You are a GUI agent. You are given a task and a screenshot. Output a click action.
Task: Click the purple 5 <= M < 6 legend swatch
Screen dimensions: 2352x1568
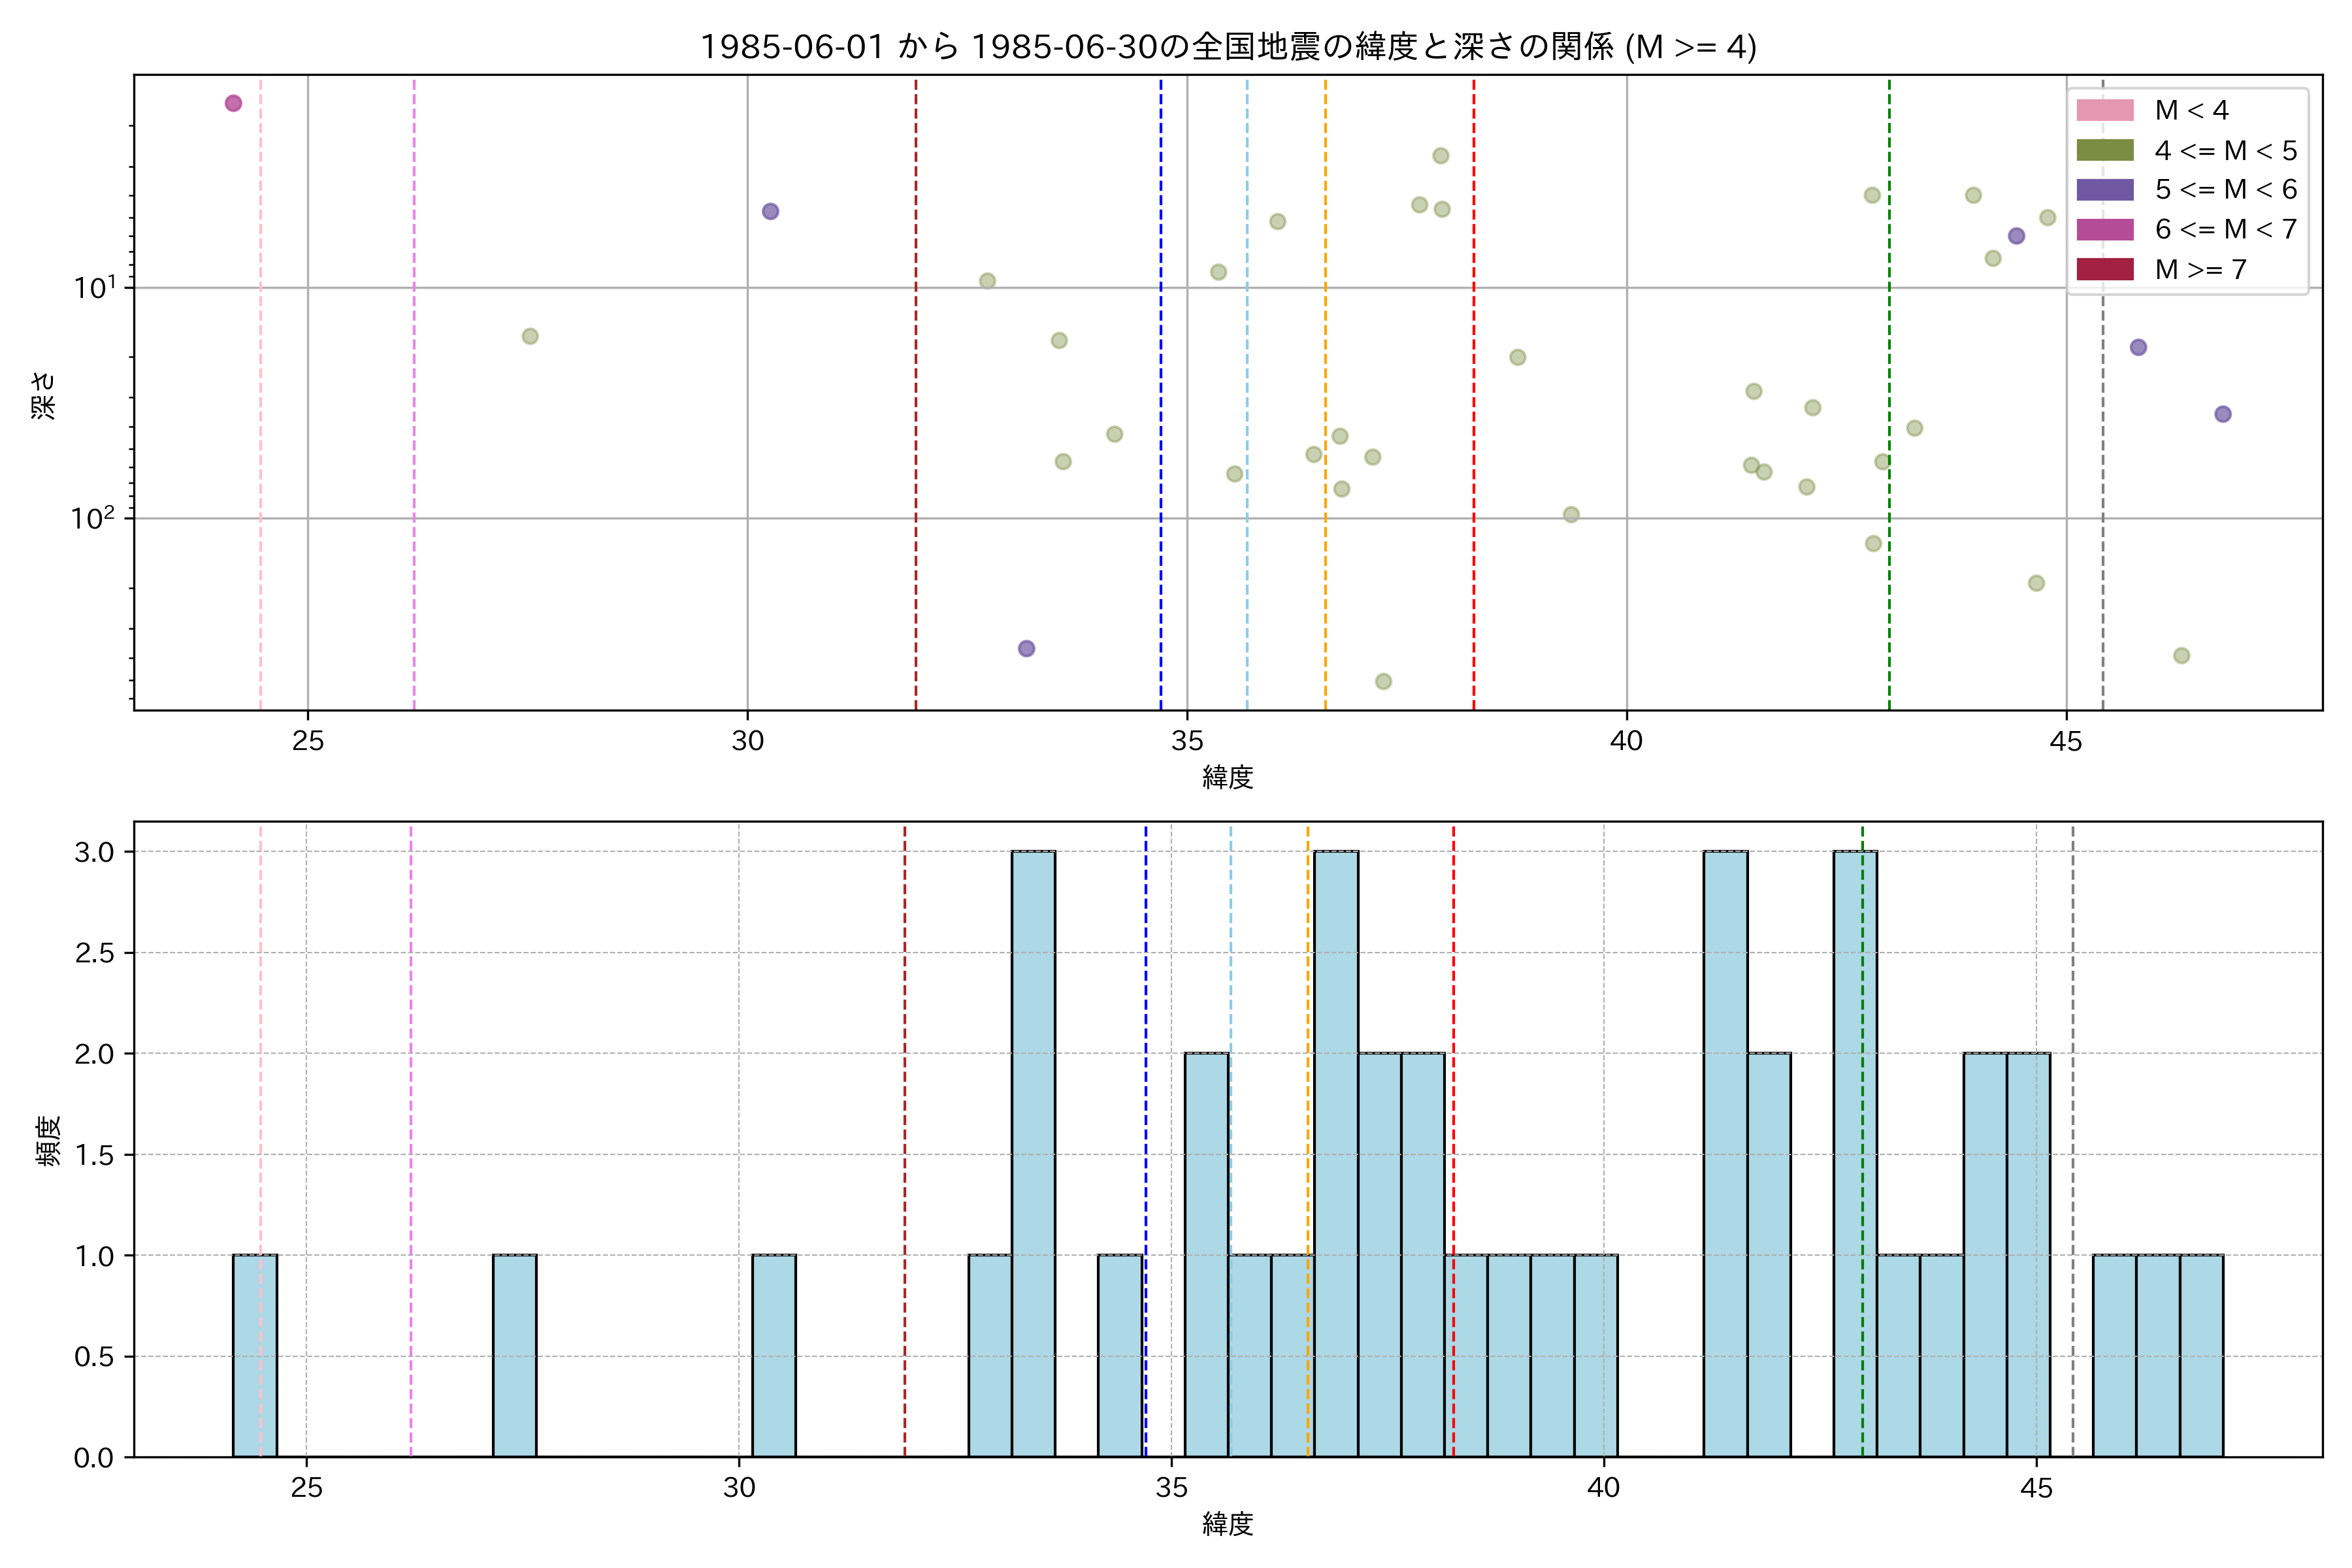point(2104,190)
